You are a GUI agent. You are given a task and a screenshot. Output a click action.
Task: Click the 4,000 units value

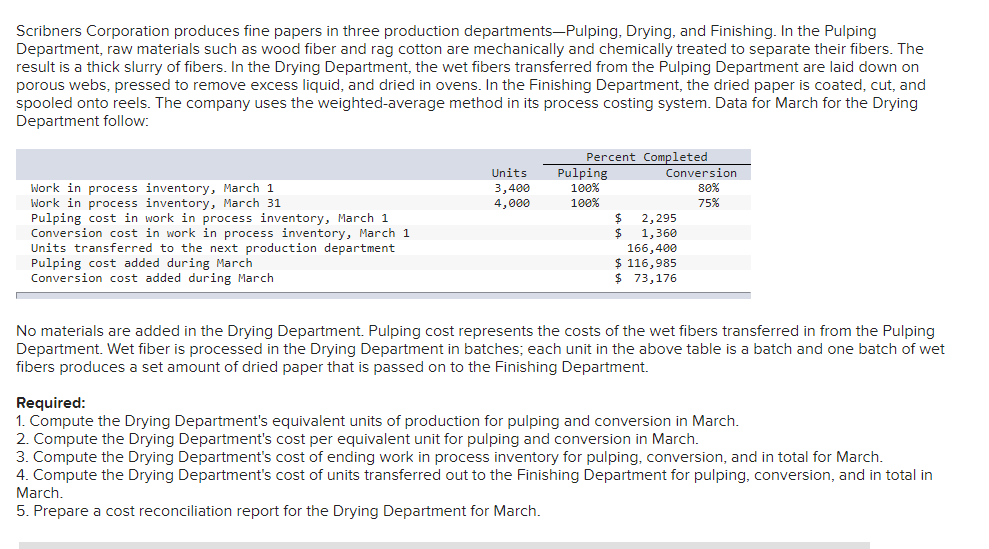tap(512, 203)
